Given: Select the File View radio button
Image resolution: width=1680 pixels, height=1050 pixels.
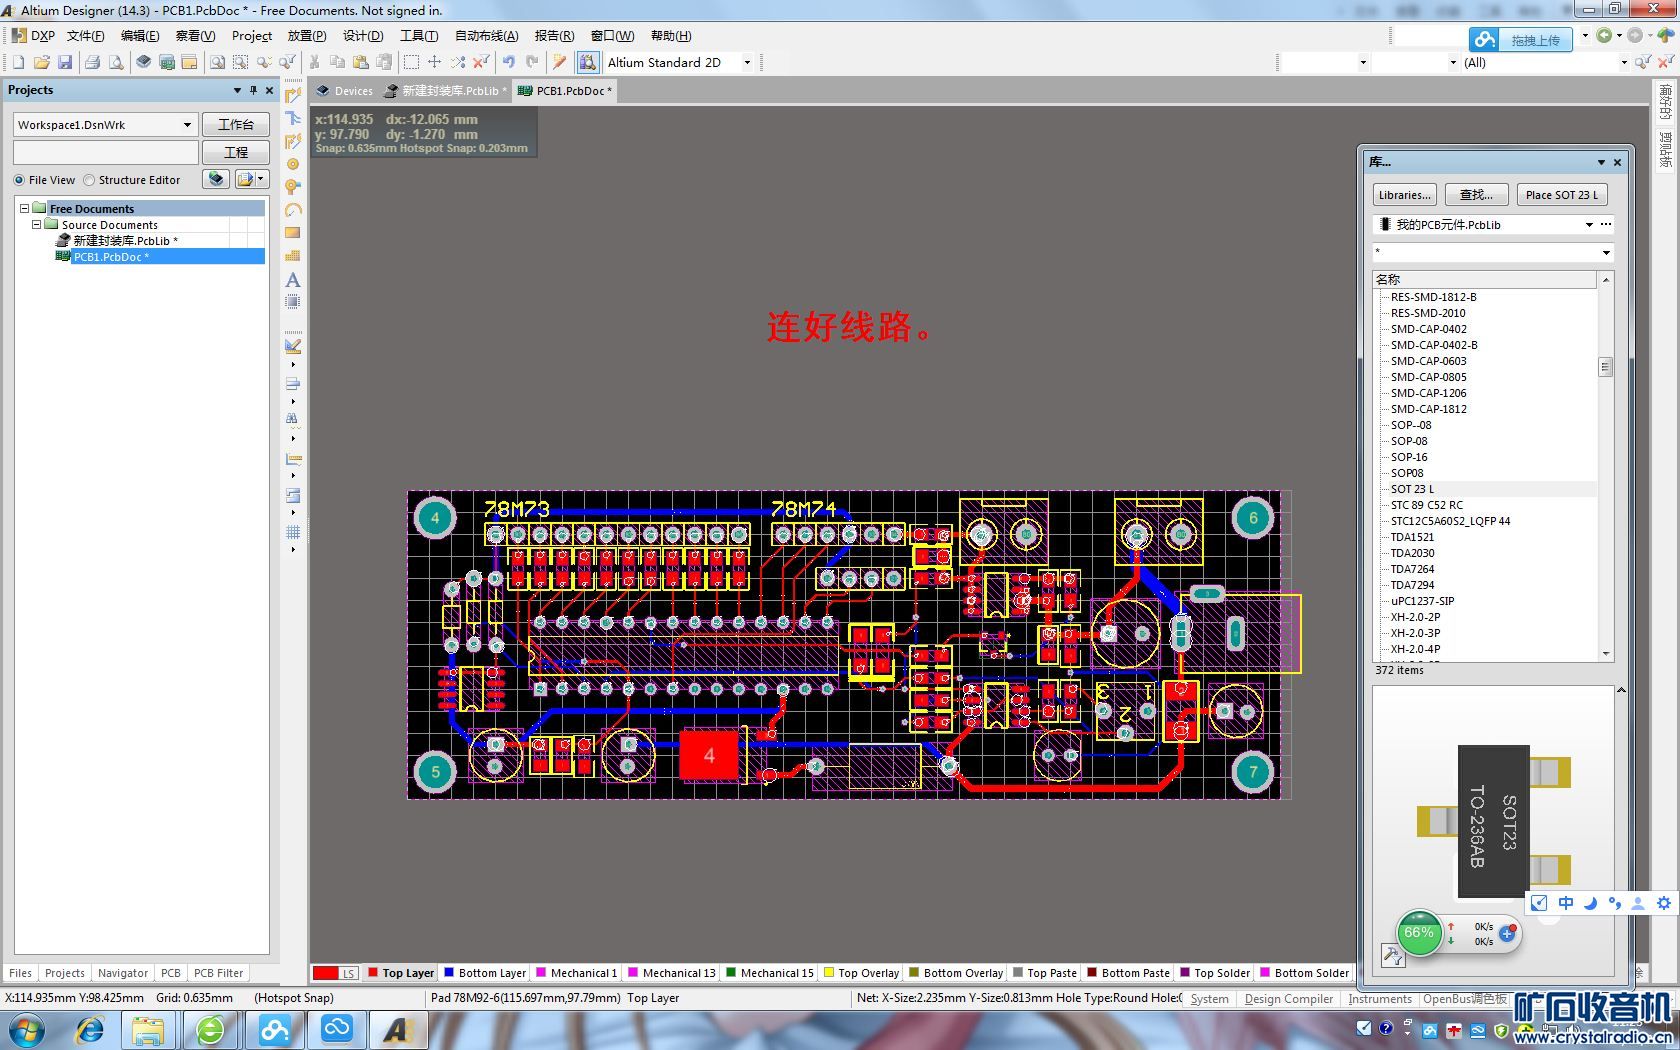Looking at the screenshot, I should [19, 180].
